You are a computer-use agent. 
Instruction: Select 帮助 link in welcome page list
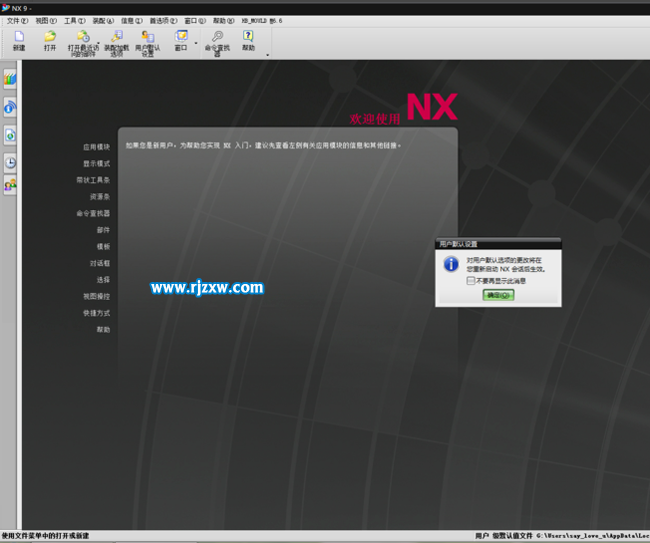(103, 330)
